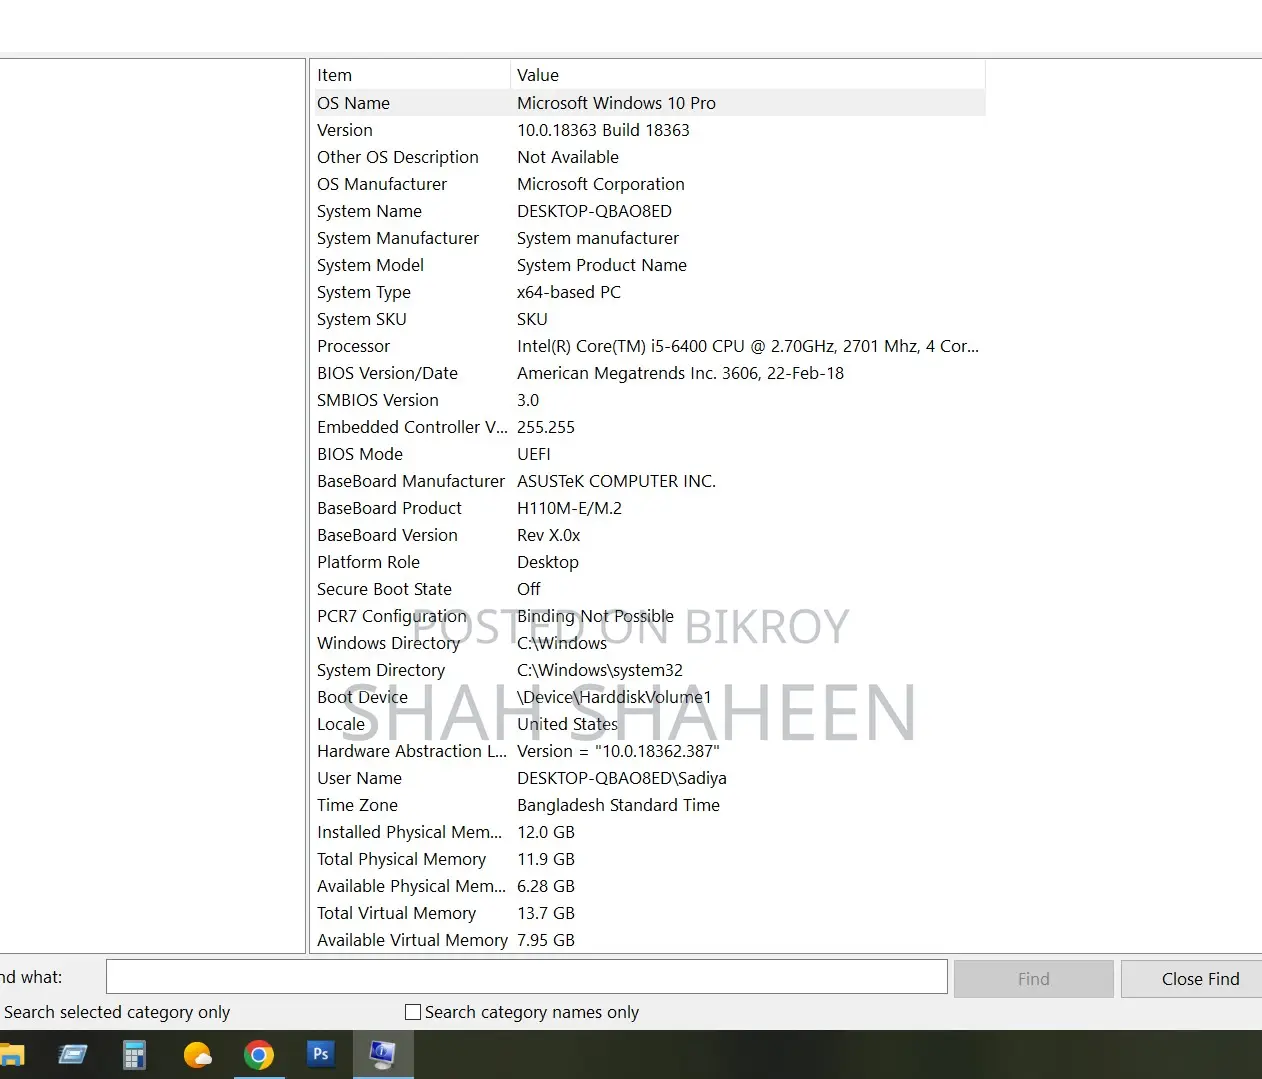Click the value DESKTOP-QBAO8ED
The image size is (1262, 1079).
594,211
